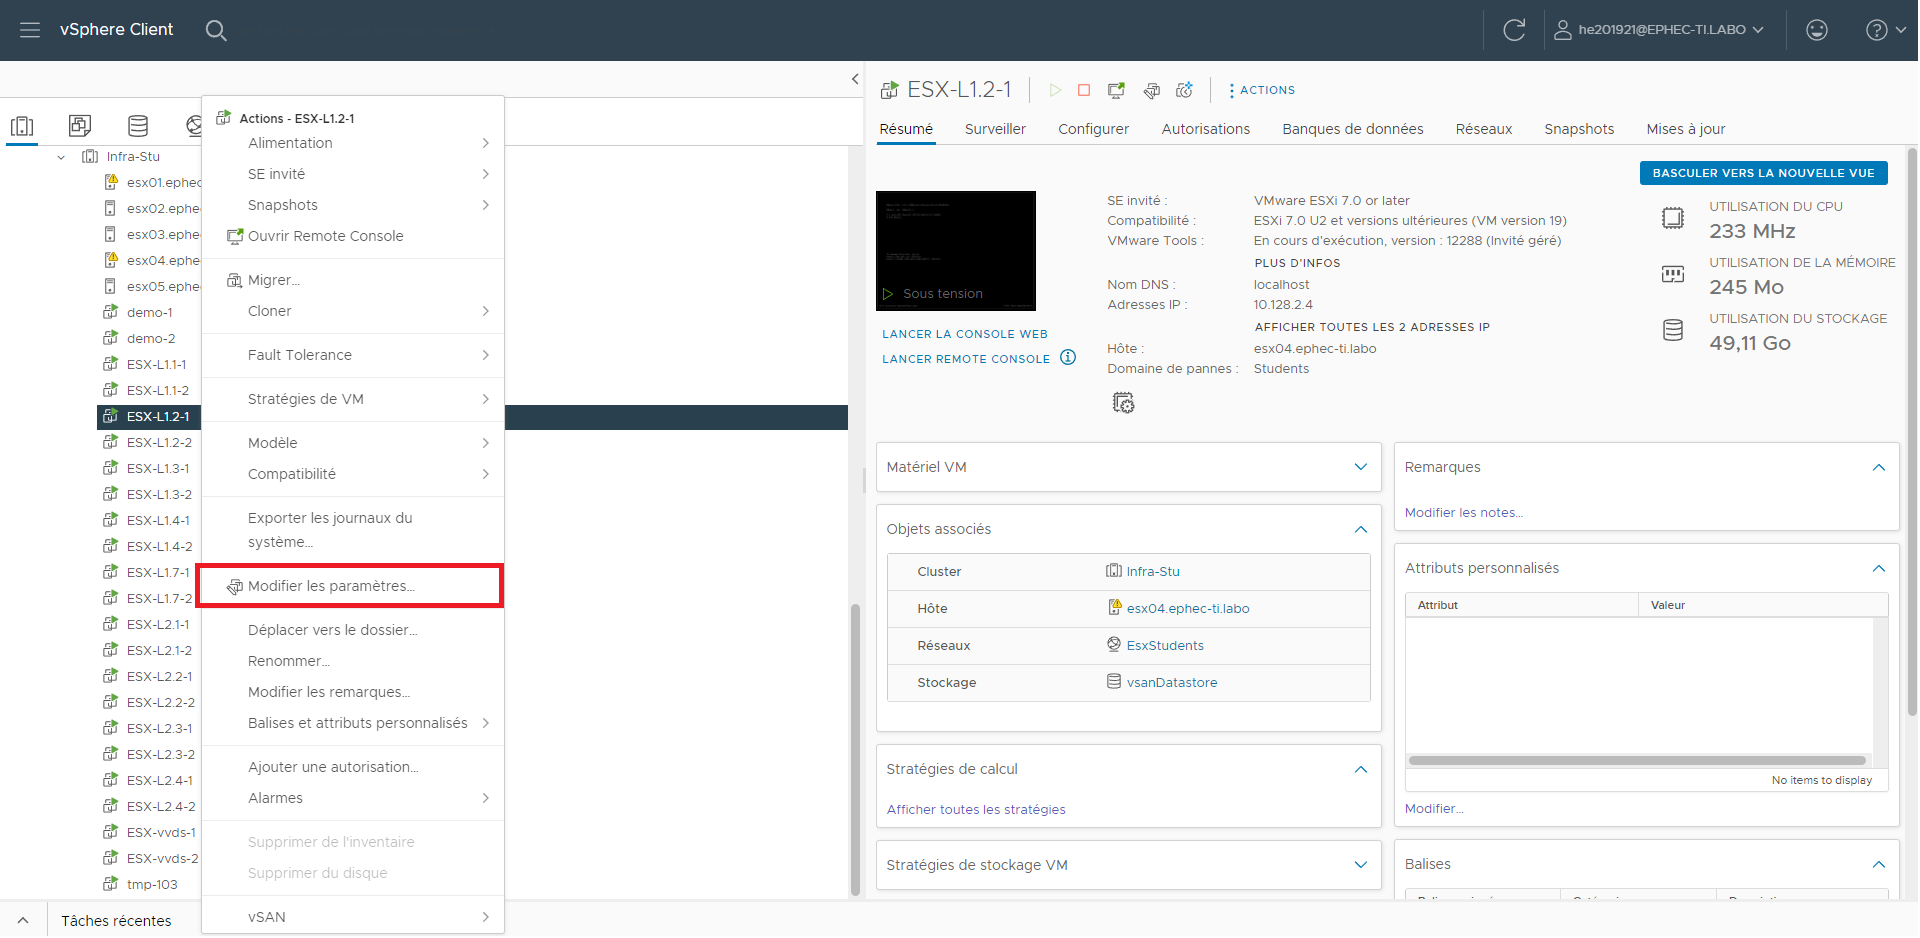Click the Power On toolbar icon
This screenshot has width=1920, height=938.
pos(1055,90)
